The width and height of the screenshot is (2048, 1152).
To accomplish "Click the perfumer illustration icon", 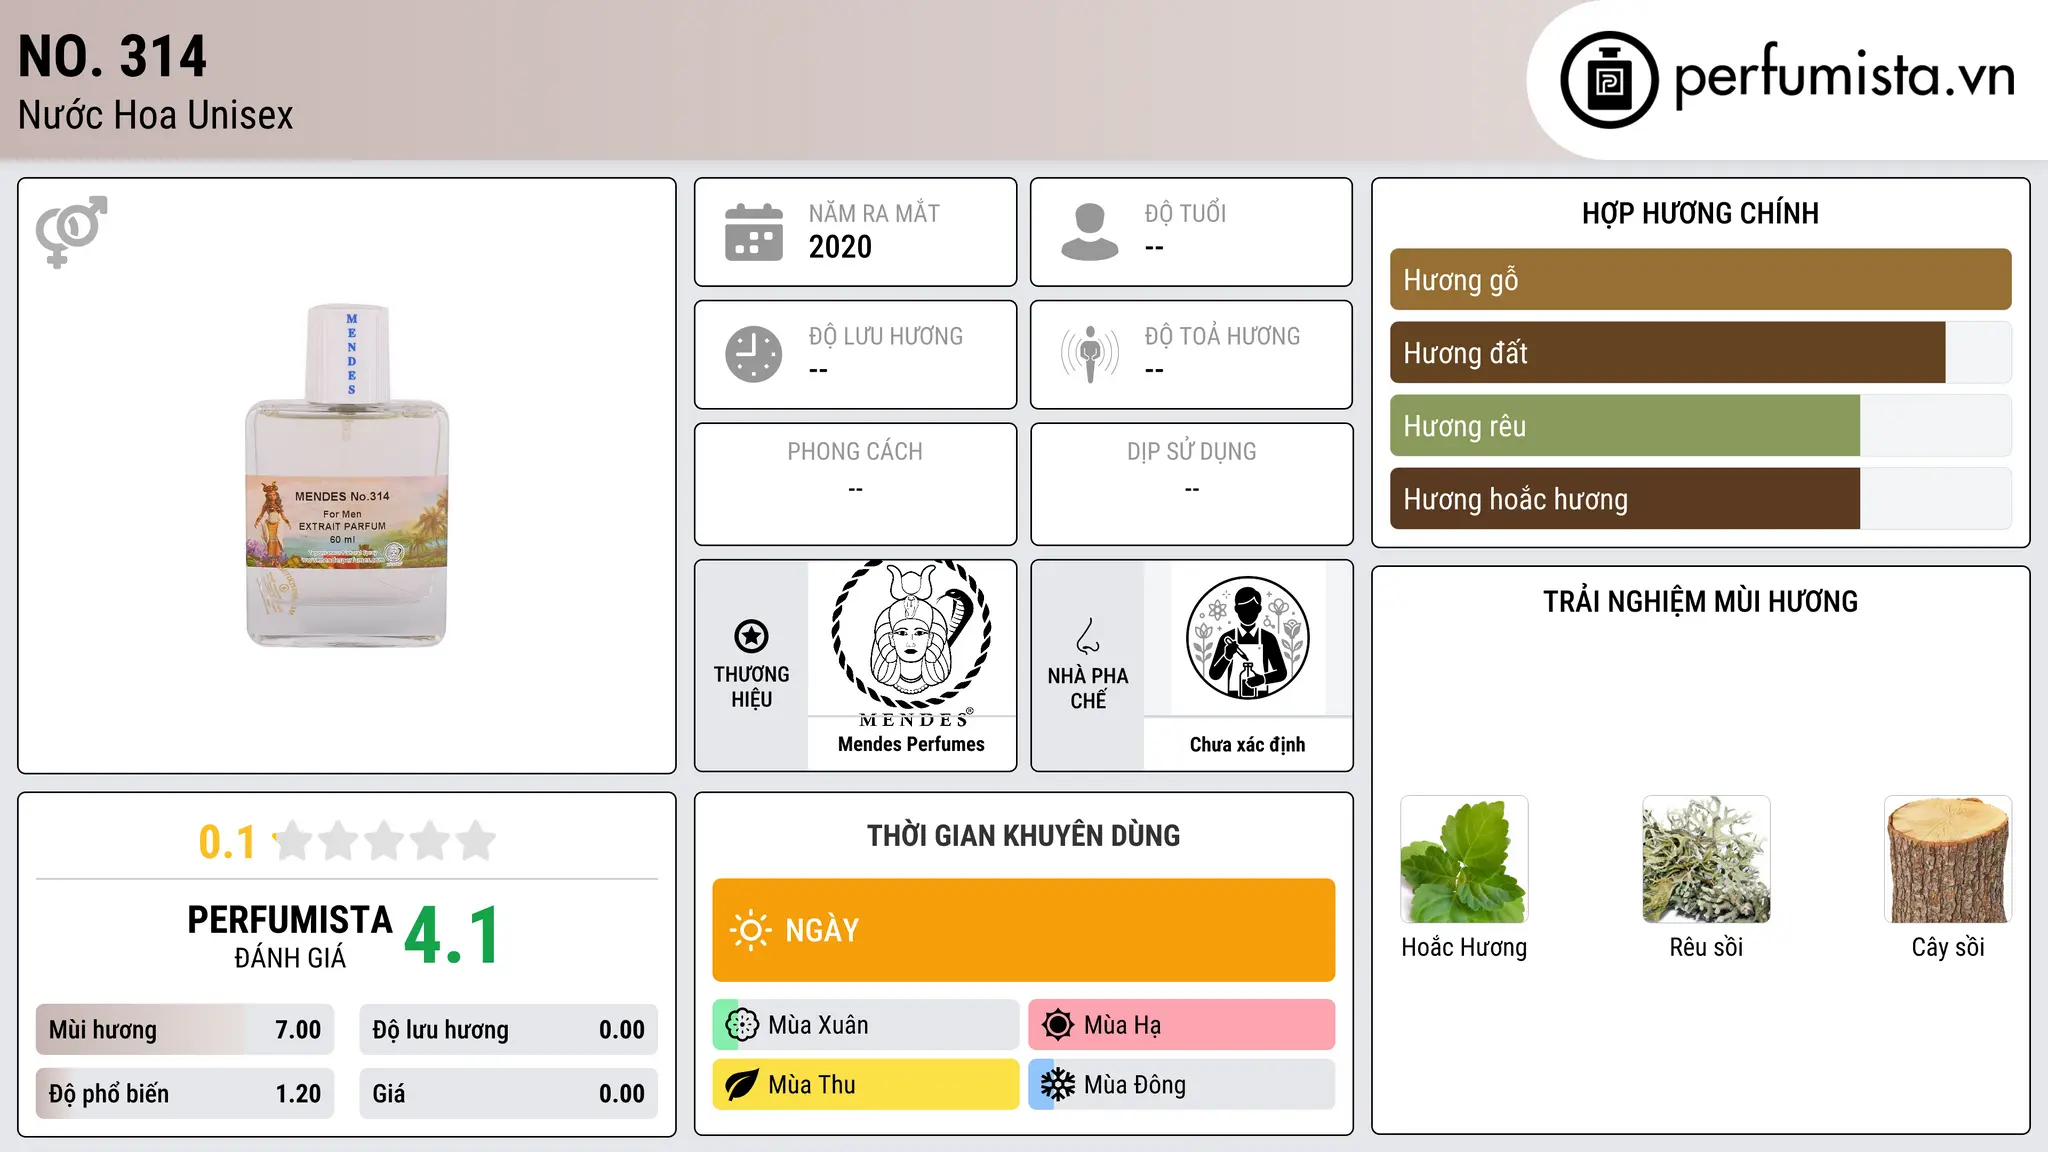I will click(1247, 638).
